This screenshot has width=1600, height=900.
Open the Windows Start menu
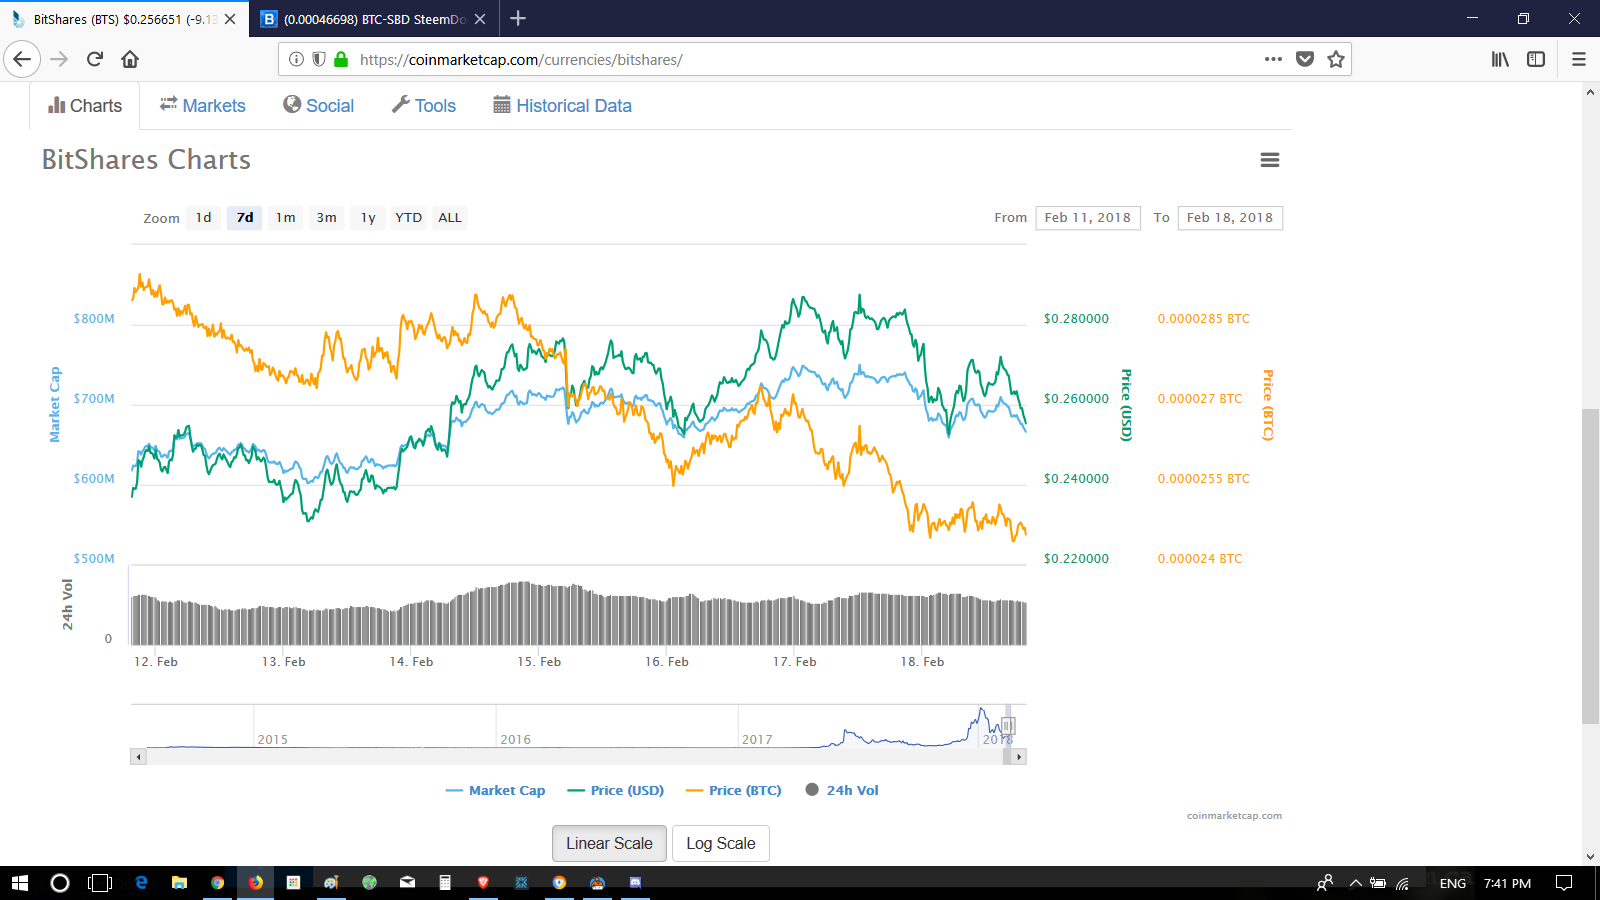click(20, 883)
